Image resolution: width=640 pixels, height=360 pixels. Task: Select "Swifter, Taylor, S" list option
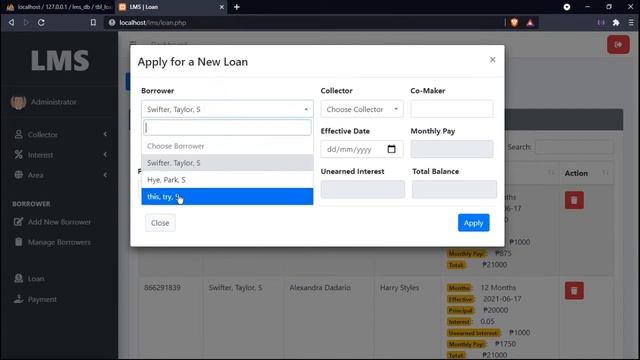227,163
